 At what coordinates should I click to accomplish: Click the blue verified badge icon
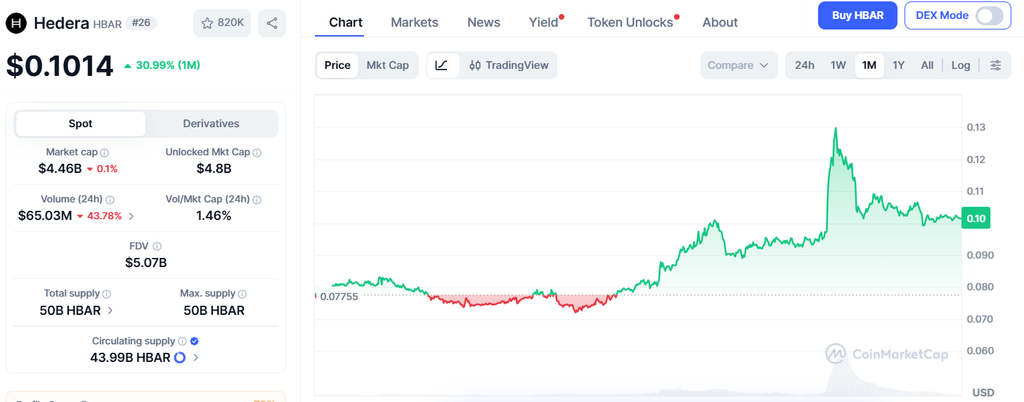point(195,341)
